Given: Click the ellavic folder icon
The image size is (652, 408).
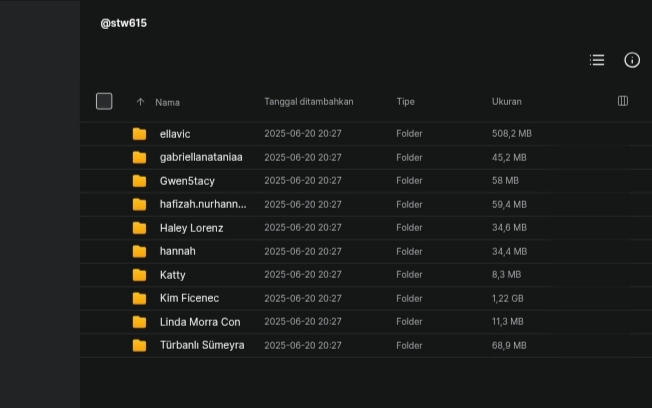Looking at the screenshot, I should 139,134.
